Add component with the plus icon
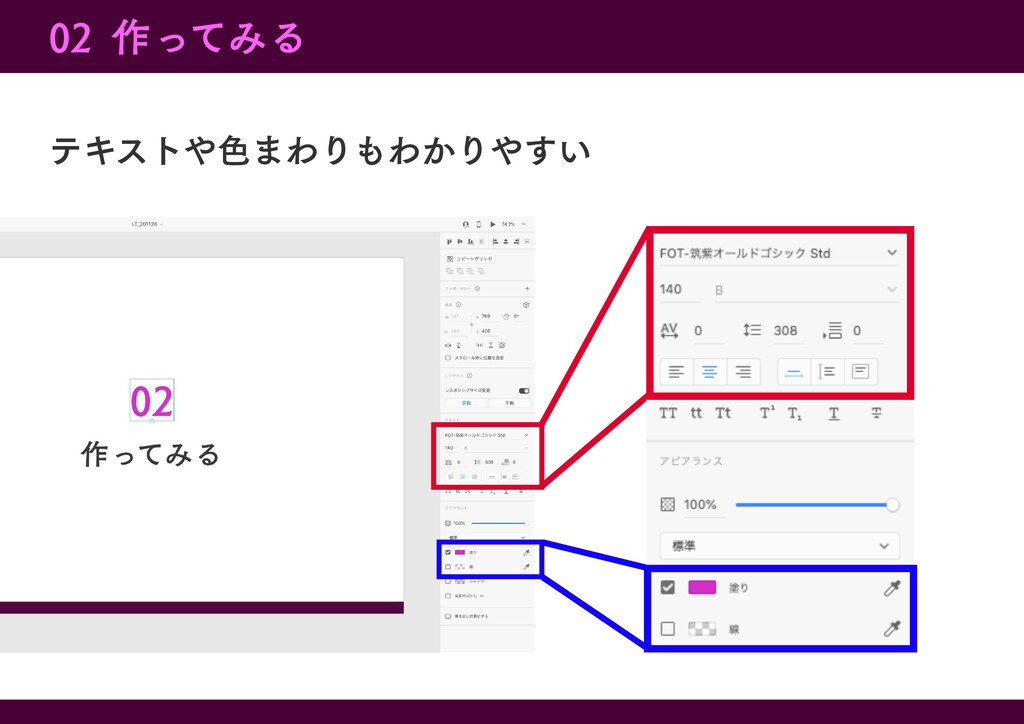The height and width of the screenshot is (724, 1024). pos(527,289)
